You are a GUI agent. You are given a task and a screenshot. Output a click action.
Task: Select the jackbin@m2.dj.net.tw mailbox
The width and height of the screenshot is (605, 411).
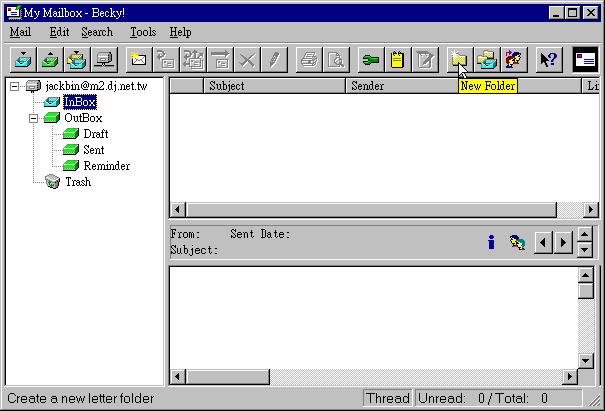click(x=96, y=86)
